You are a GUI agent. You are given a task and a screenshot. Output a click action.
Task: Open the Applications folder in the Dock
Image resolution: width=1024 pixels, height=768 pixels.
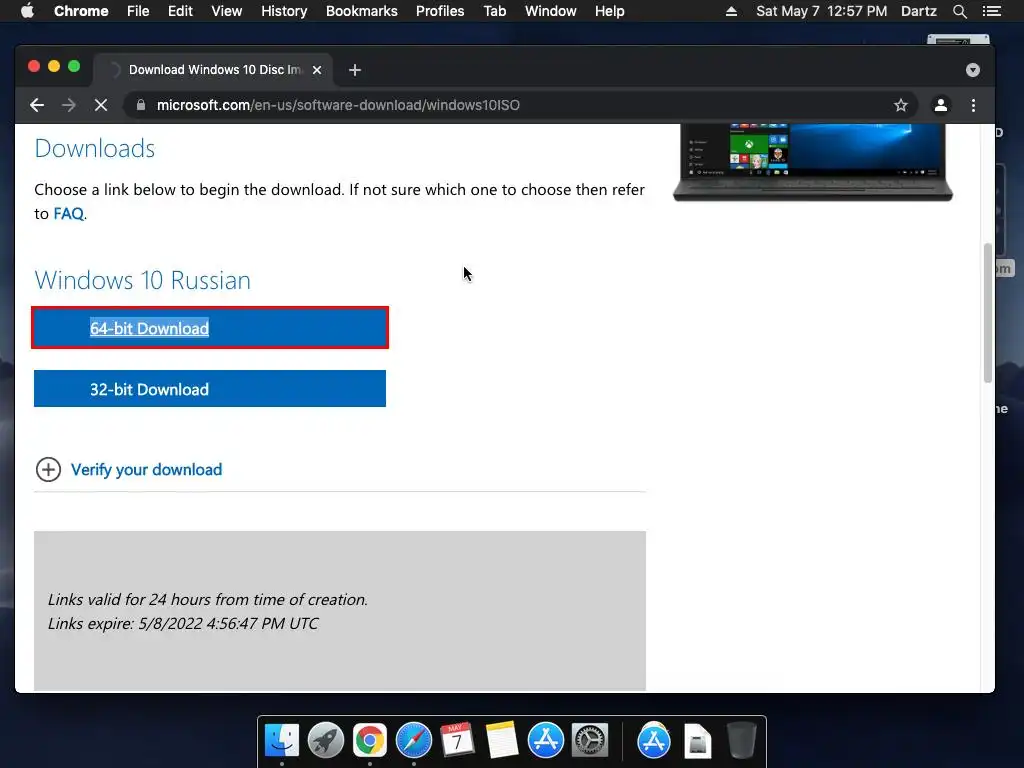tap(654, 741)
